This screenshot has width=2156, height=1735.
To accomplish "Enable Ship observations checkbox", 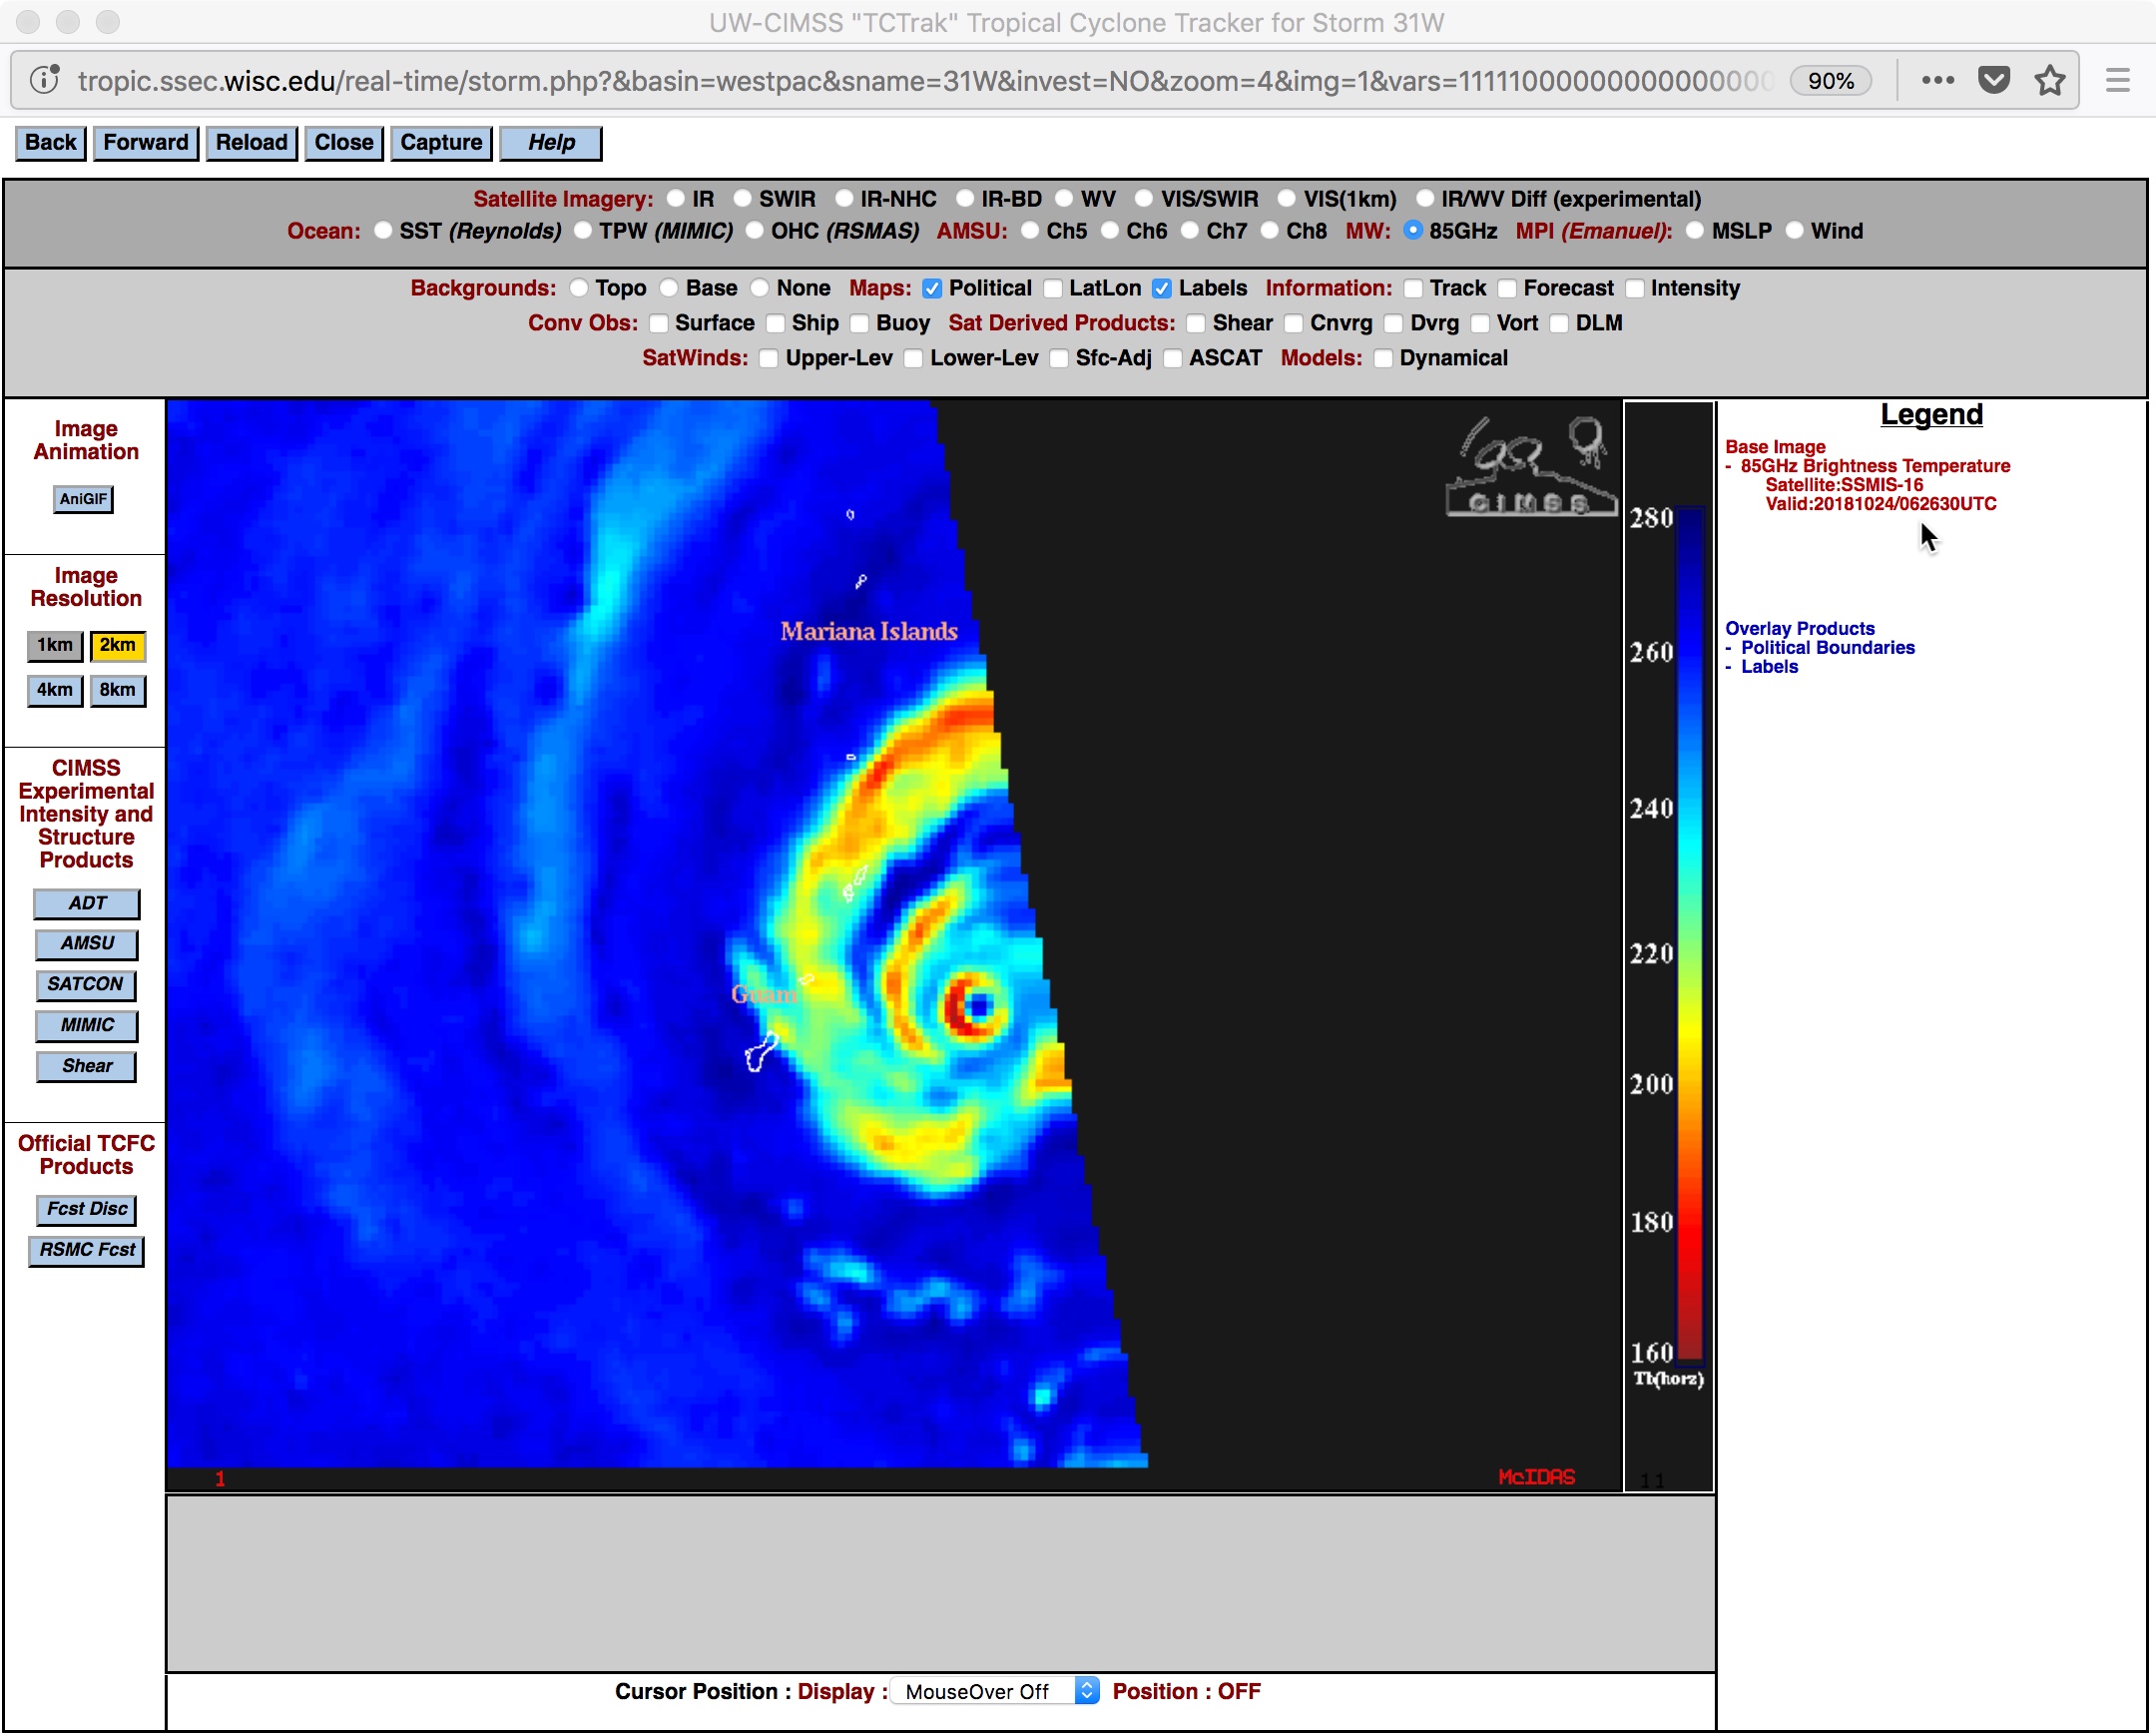I will tap(776, 324).
